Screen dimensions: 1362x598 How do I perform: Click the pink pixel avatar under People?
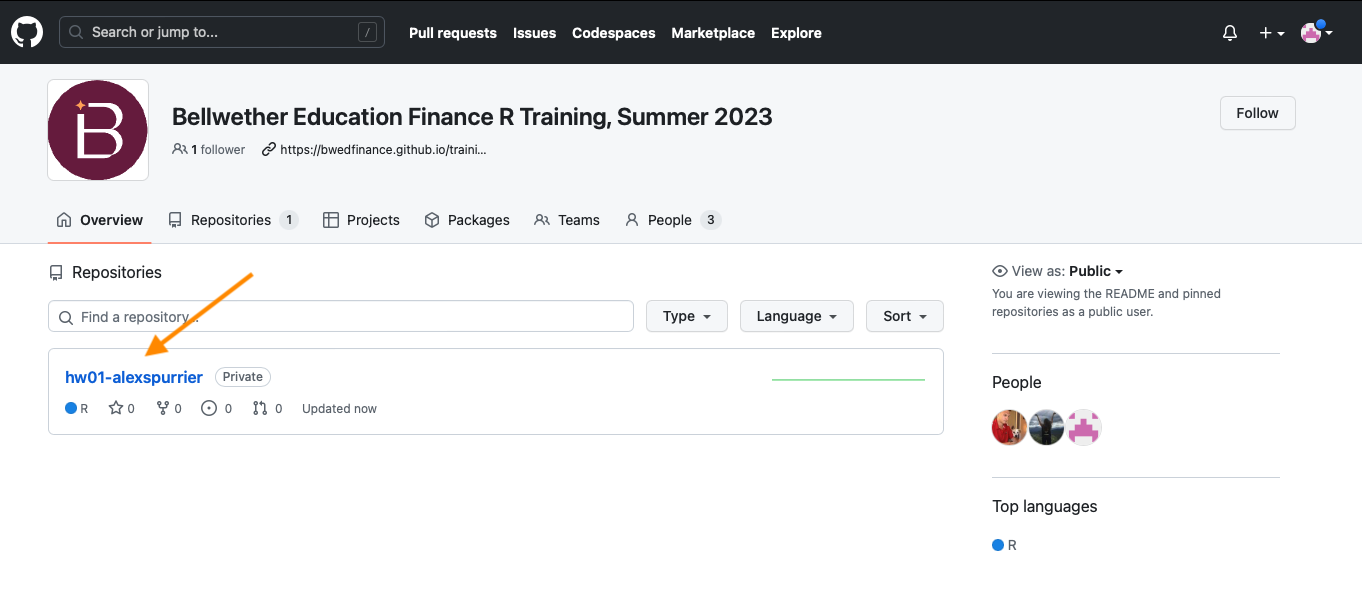(1083, 428)
